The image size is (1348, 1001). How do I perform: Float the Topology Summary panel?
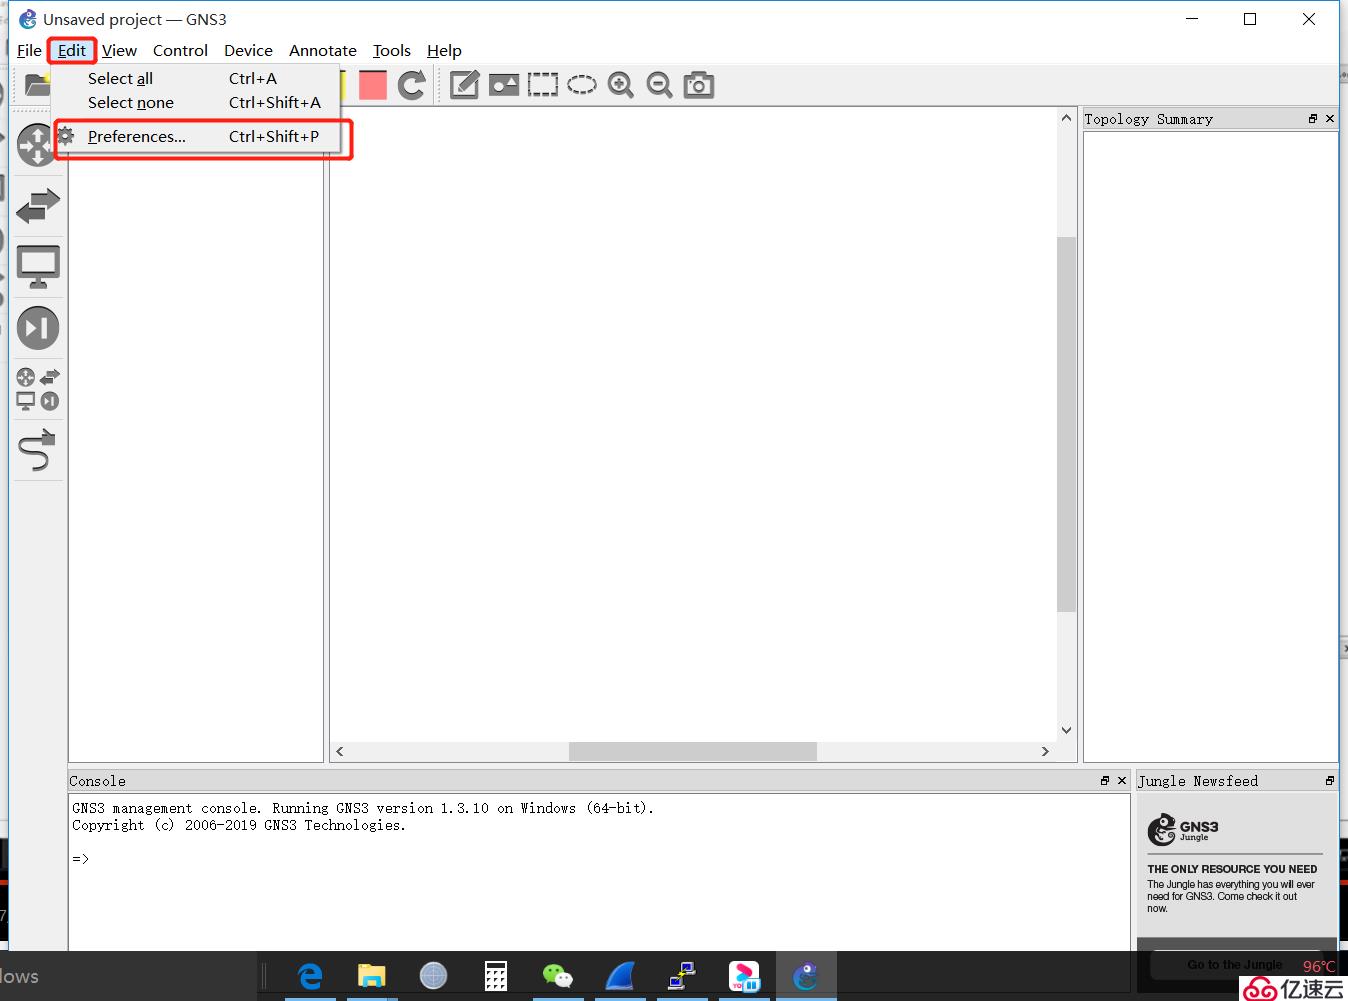pyautogui.click(x=1313, y=118)
